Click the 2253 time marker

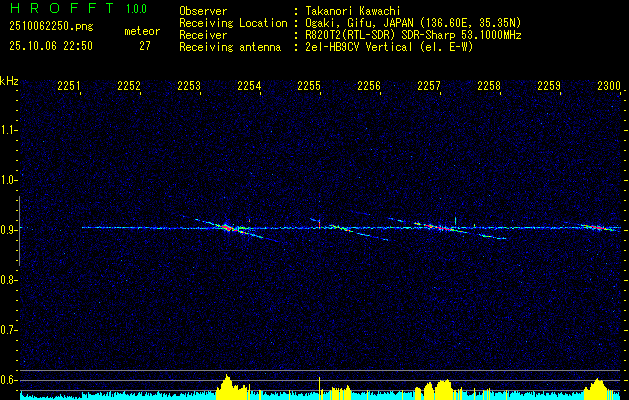[189, 86]
